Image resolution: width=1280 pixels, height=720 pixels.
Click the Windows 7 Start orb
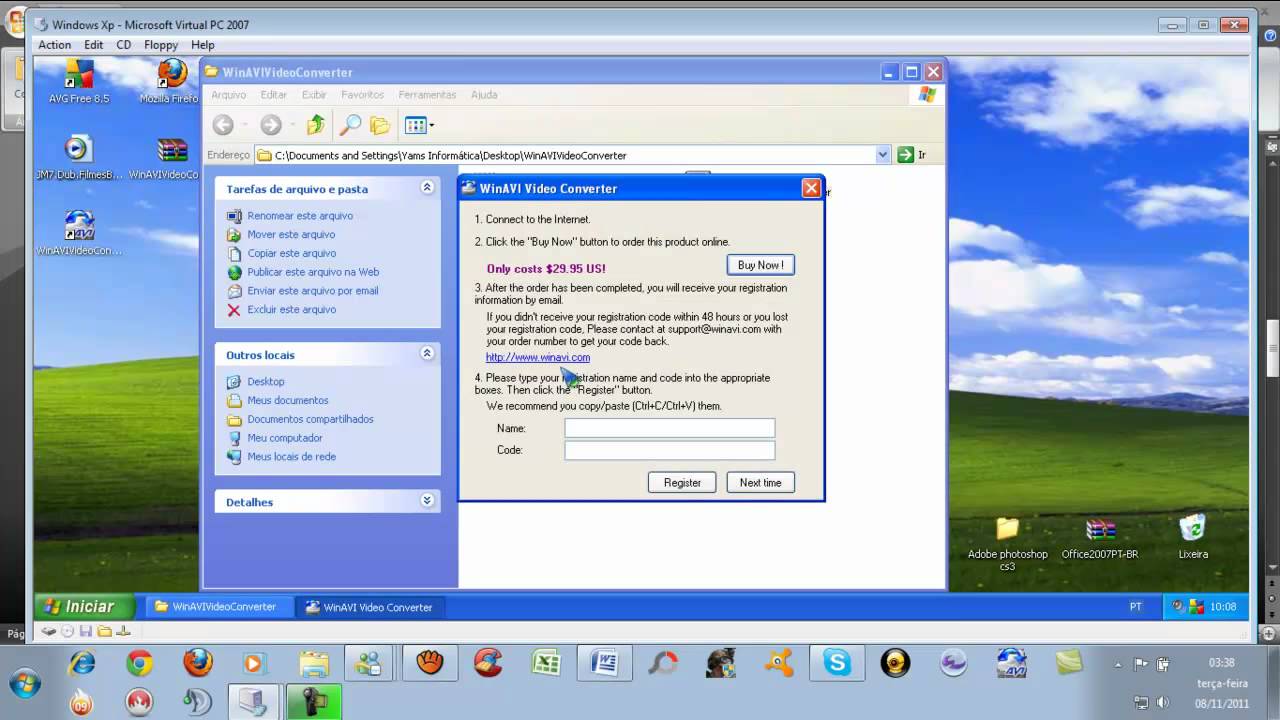coord(24,684)
